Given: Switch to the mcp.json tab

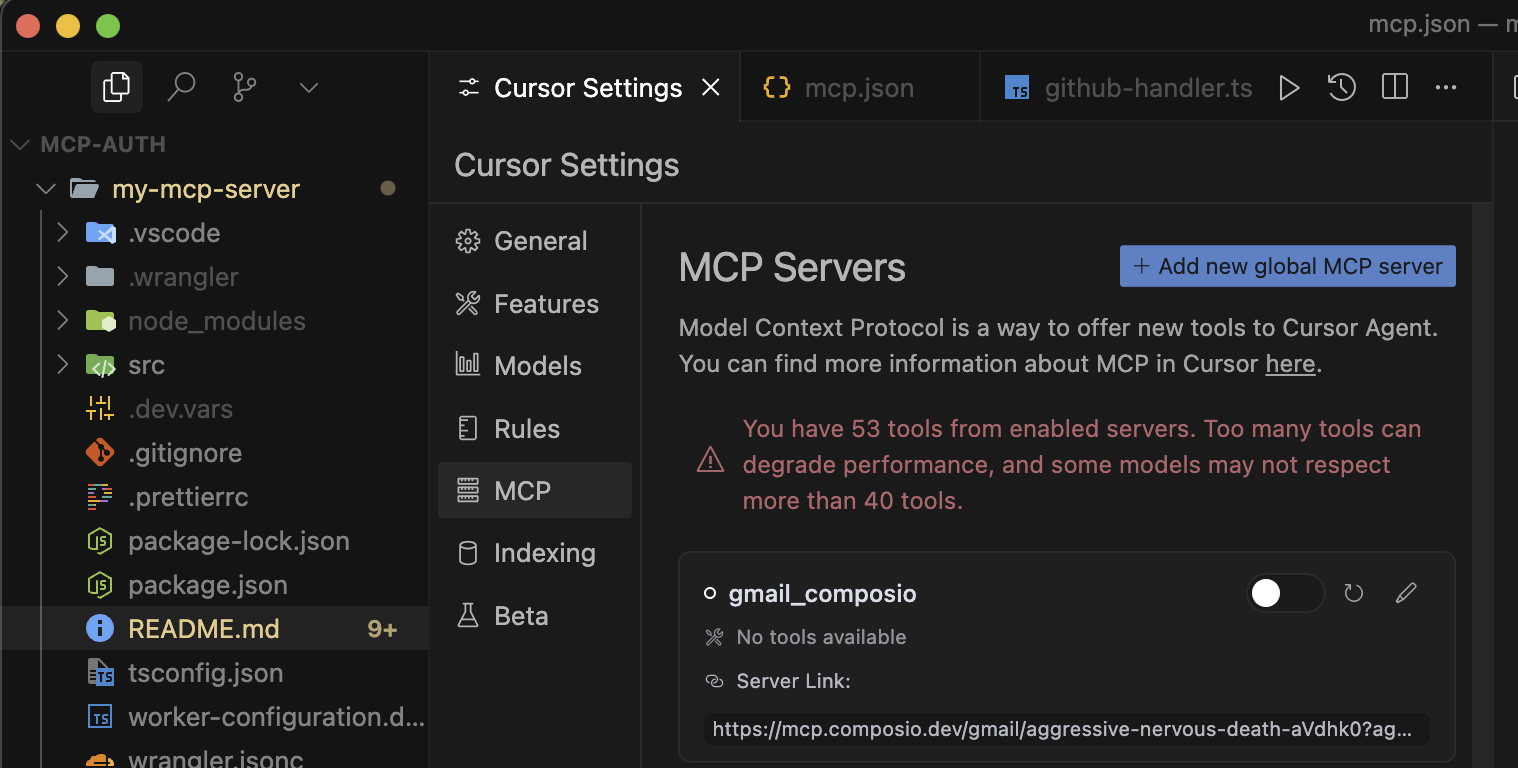Looking at the screenshot, I should (x=858, y=88).
